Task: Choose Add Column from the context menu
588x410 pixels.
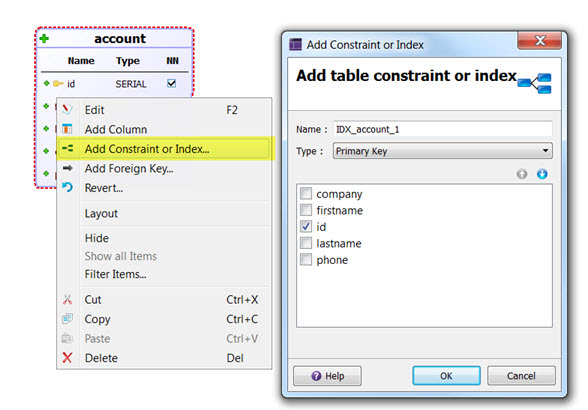Action: [x=164, y=129]
